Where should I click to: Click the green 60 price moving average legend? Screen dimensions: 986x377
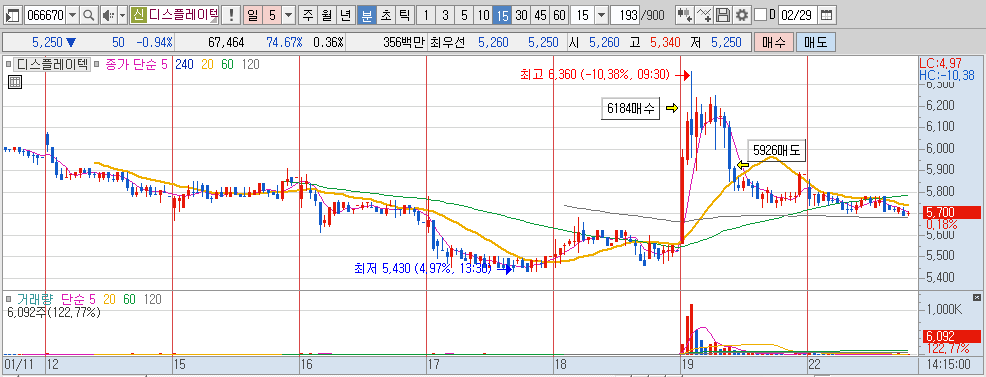pyautogui.click(x=227, y=64)
